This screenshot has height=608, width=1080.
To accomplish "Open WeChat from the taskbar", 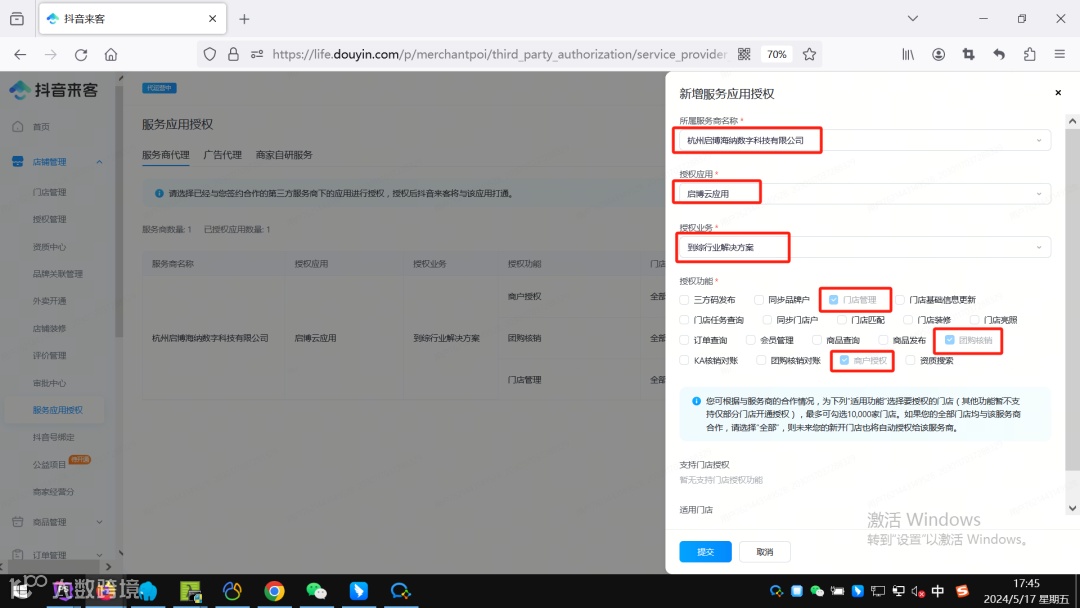I will pos(316,591).
